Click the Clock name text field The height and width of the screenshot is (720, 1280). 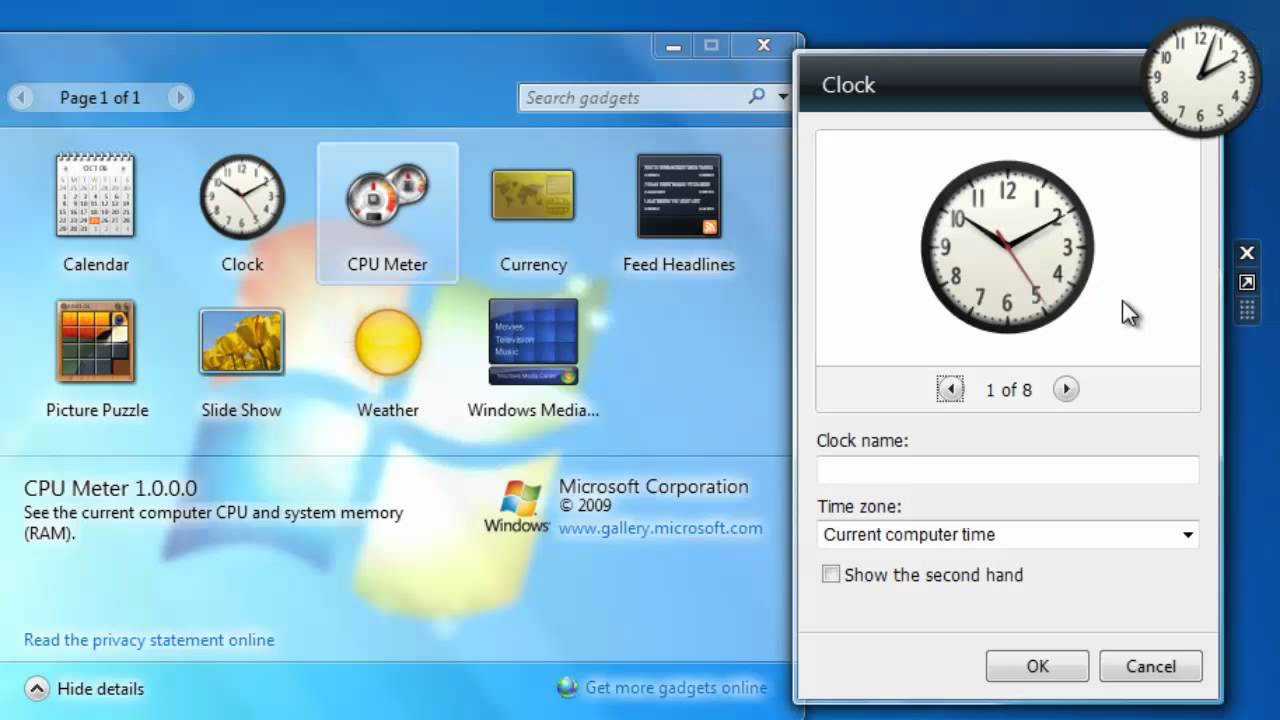click(1008, 470)
